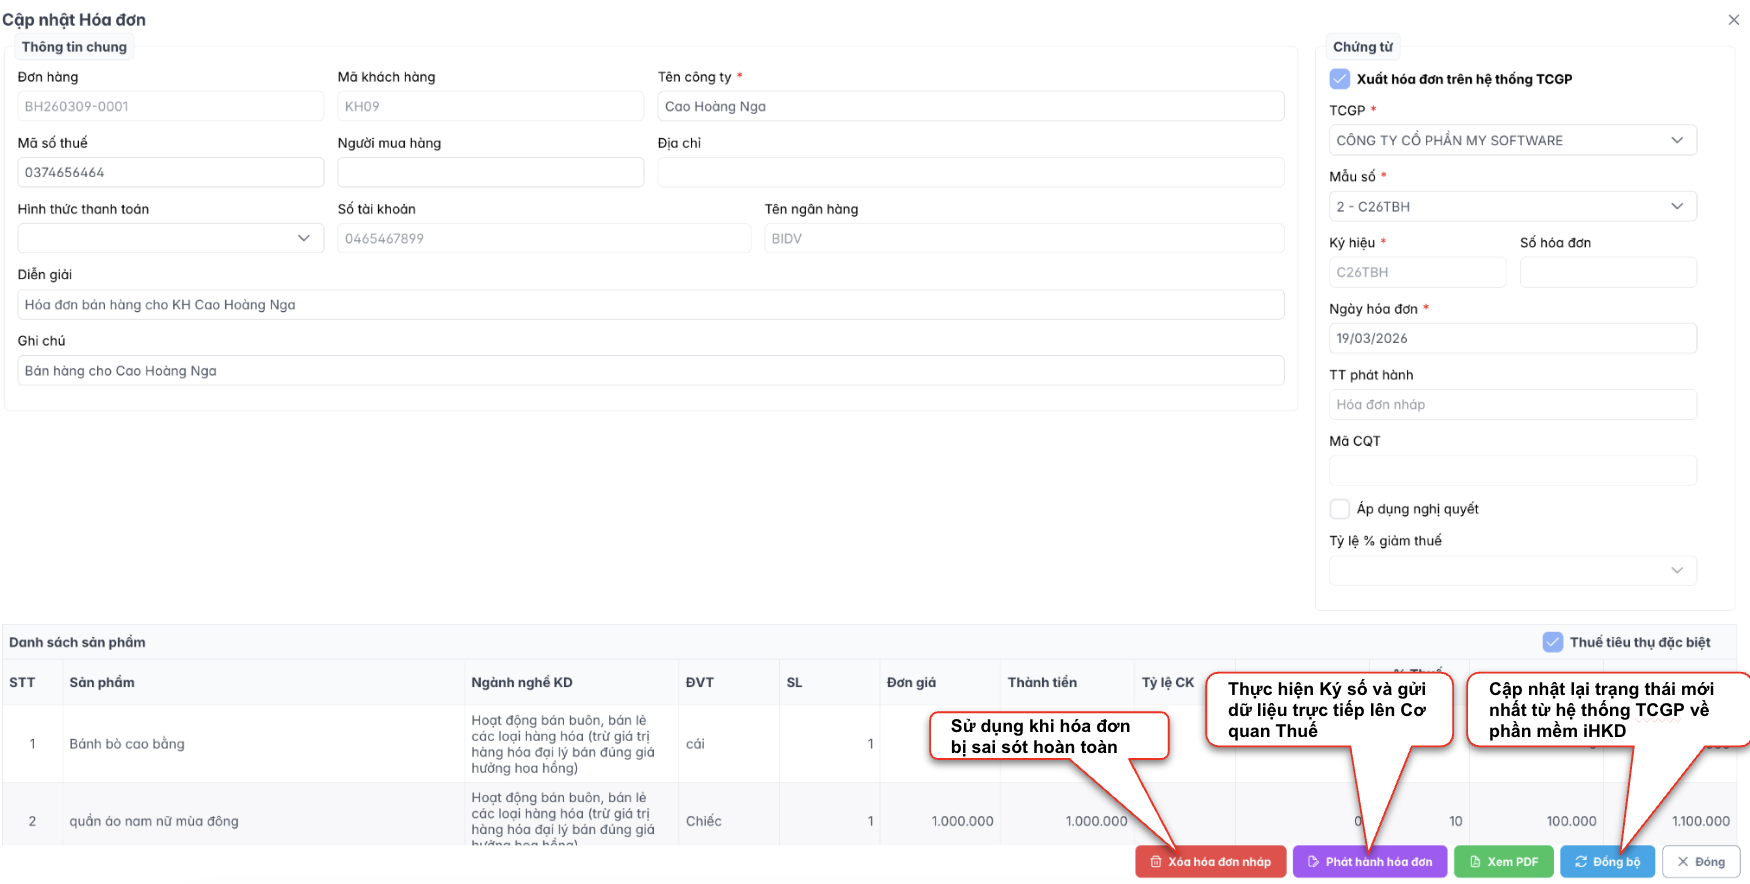Select the Bánh bò cao bằng product row
1750x884 pixels.
pyautogui.click(x=127, y=744)
